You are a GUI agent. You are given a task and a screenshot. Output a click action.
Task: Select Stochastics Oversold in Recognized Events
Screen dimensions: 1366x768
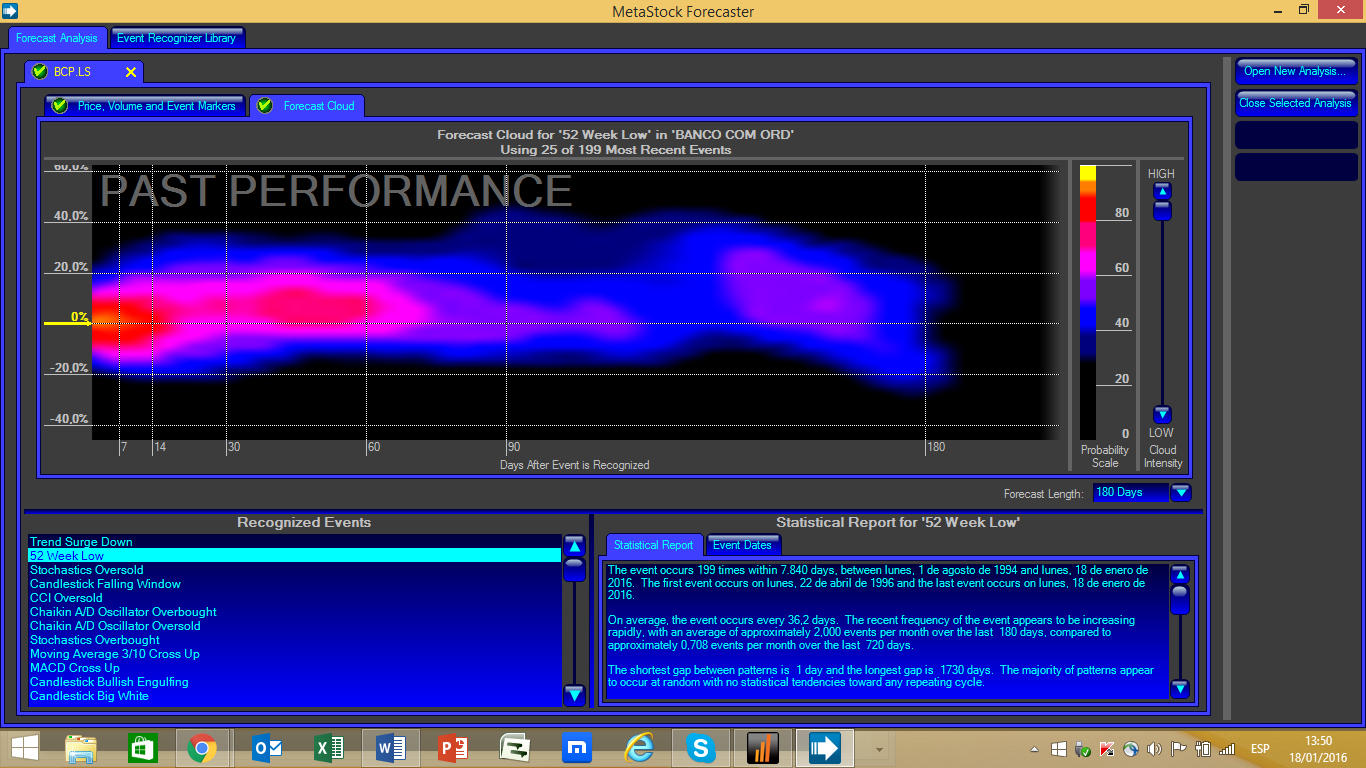87,570
